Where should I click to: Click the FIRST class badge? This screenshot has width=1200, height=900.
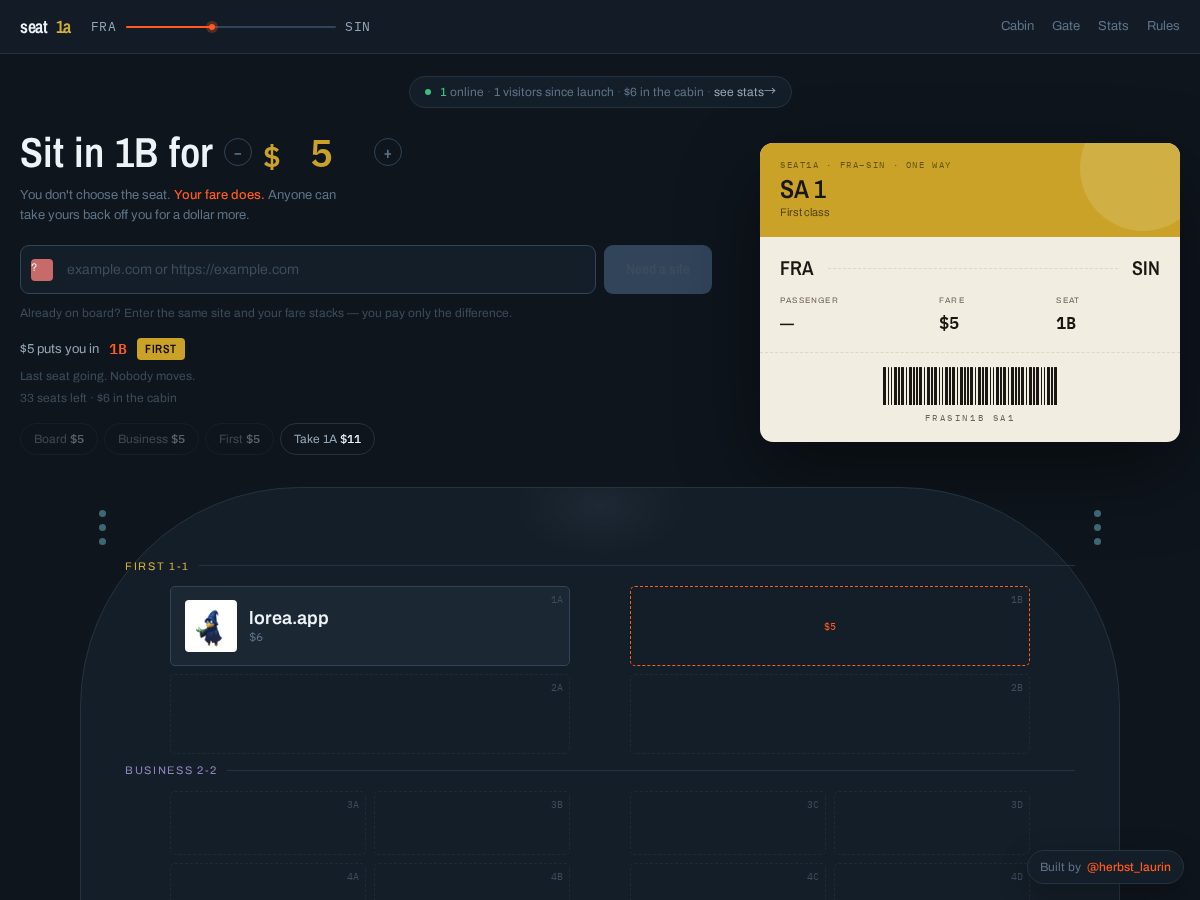(160, 349)
